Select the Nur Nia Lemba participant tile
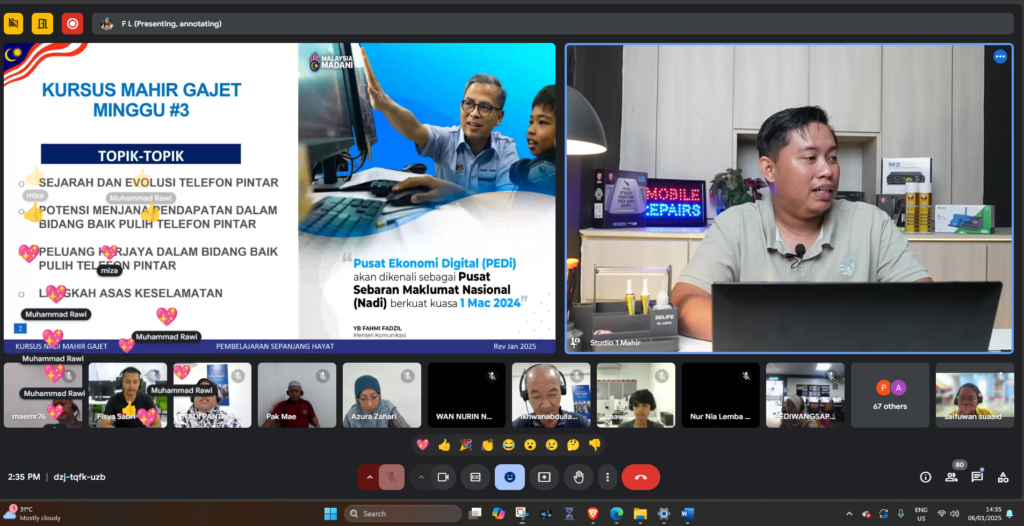 (720, 395)
